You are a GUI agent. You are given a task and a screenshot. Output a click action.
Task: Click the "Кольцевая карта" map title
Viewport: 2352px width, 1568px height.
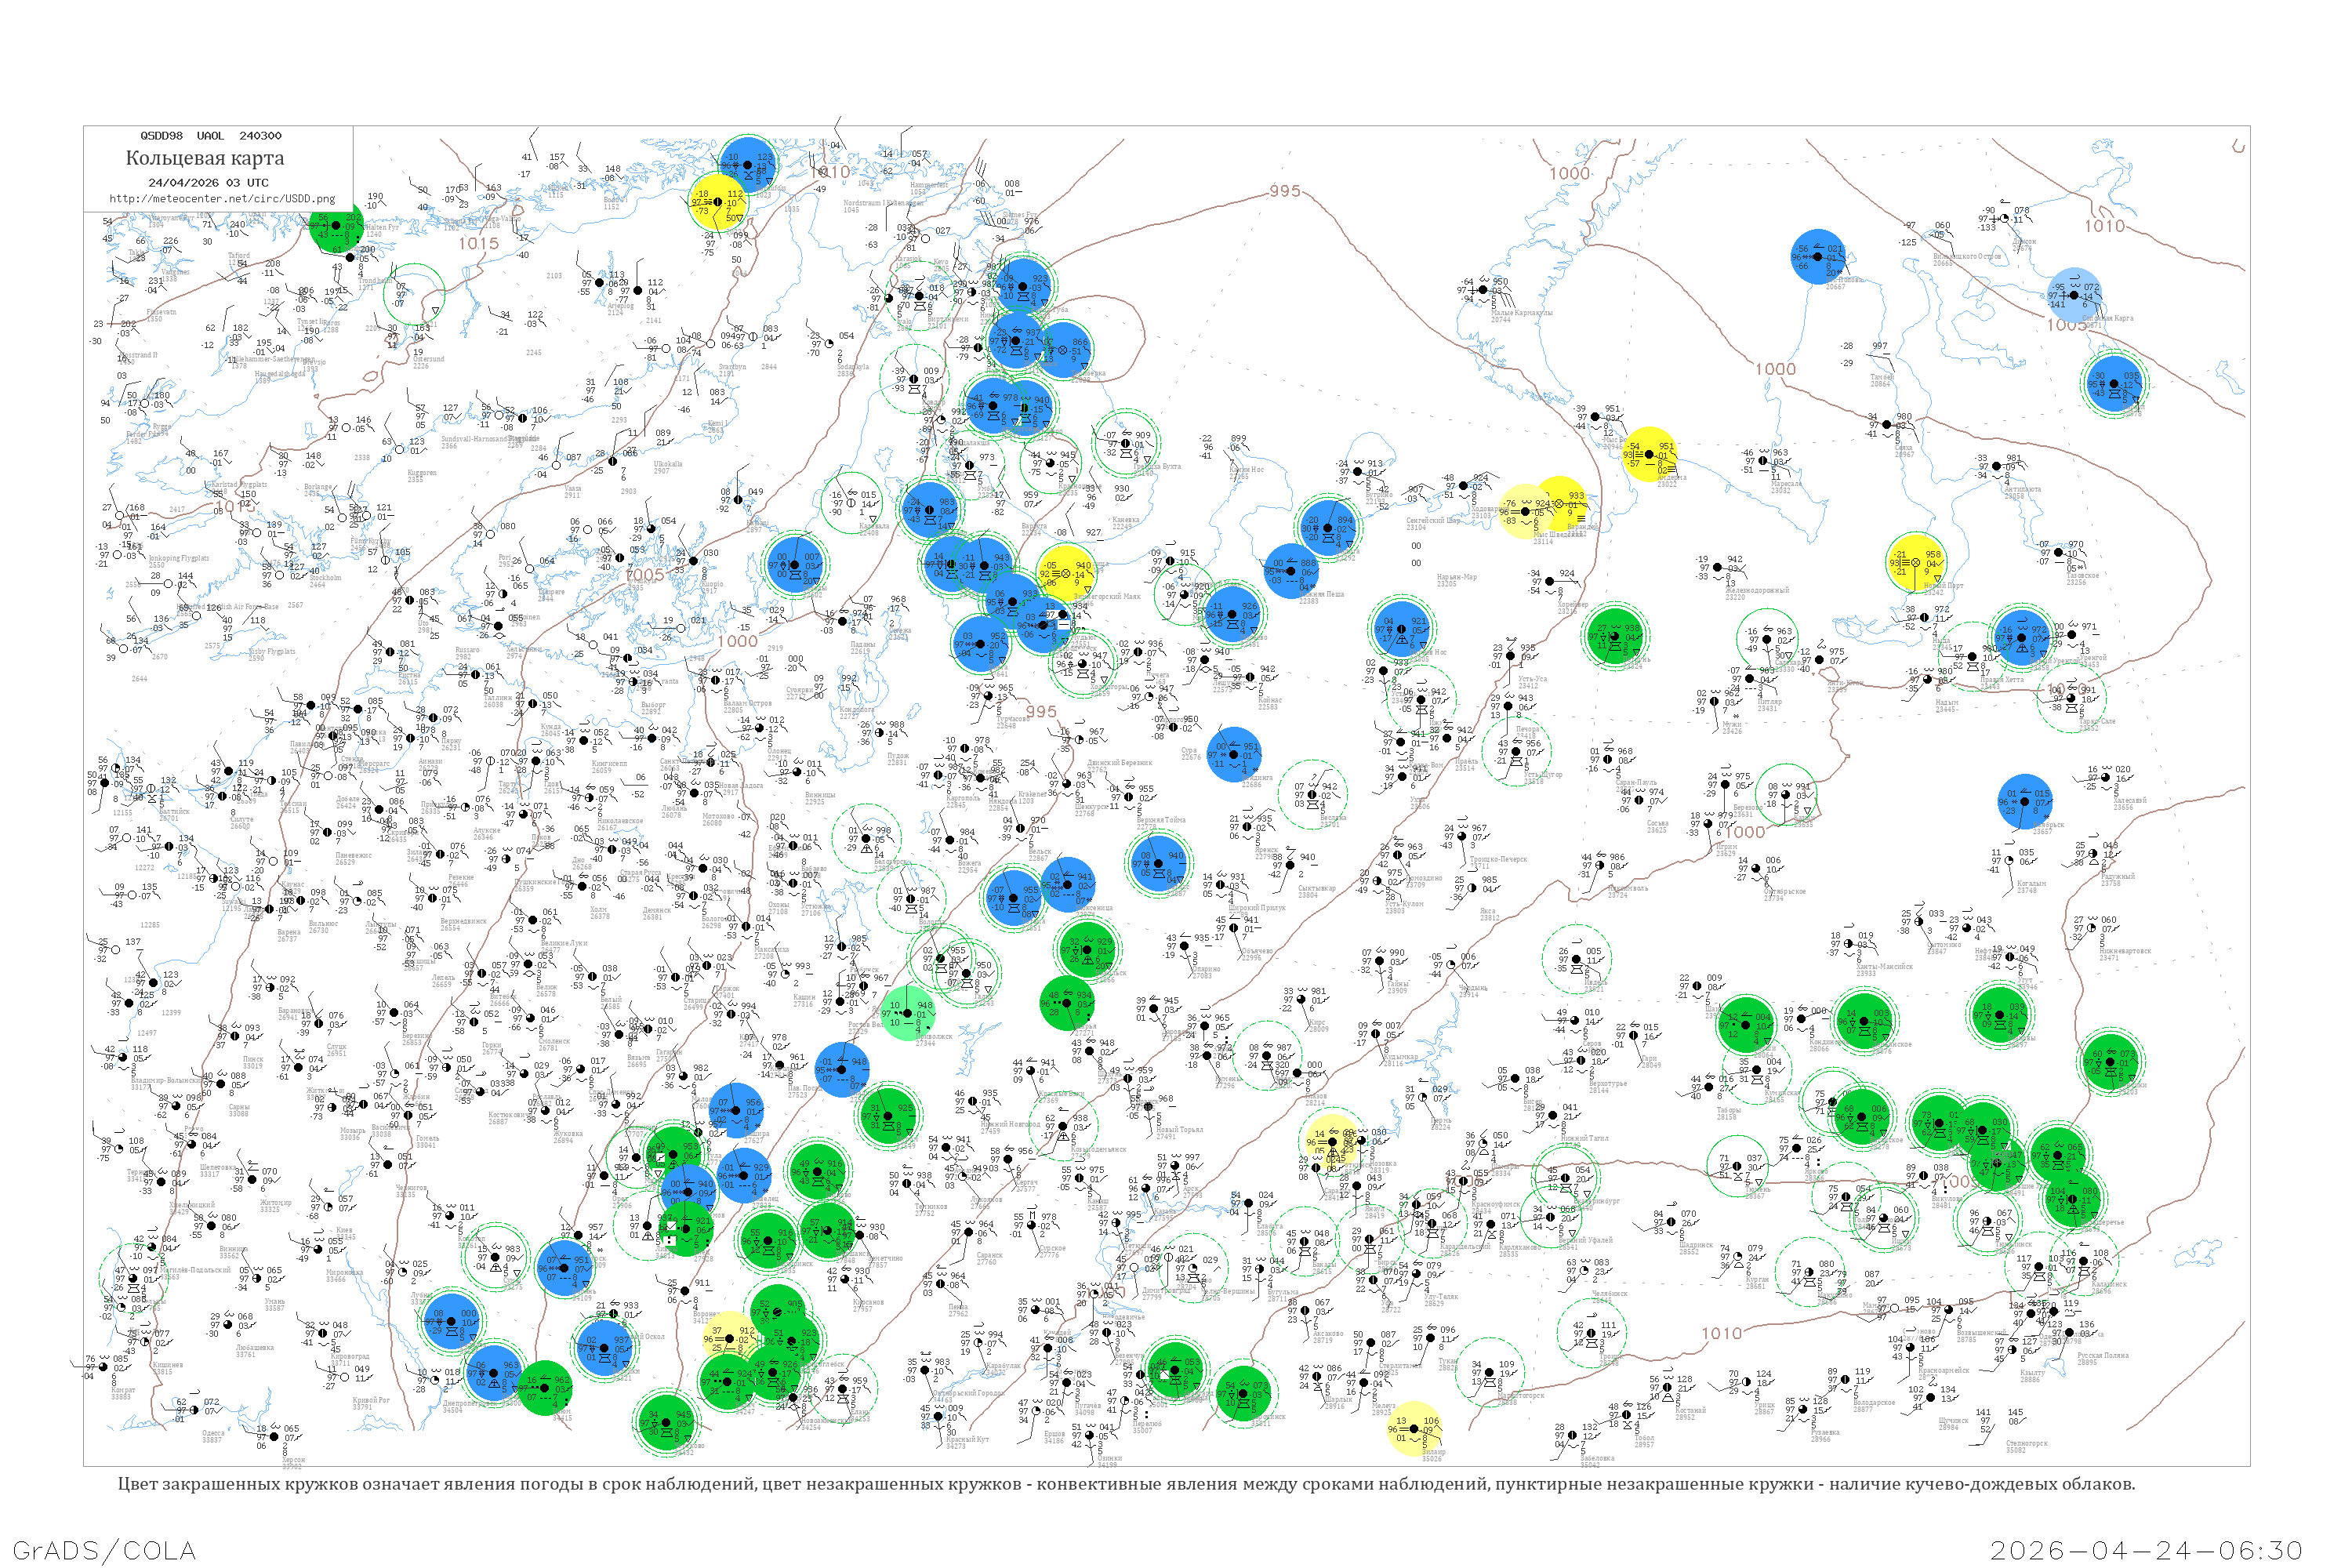pyautogui.click(x=205, y=158)
